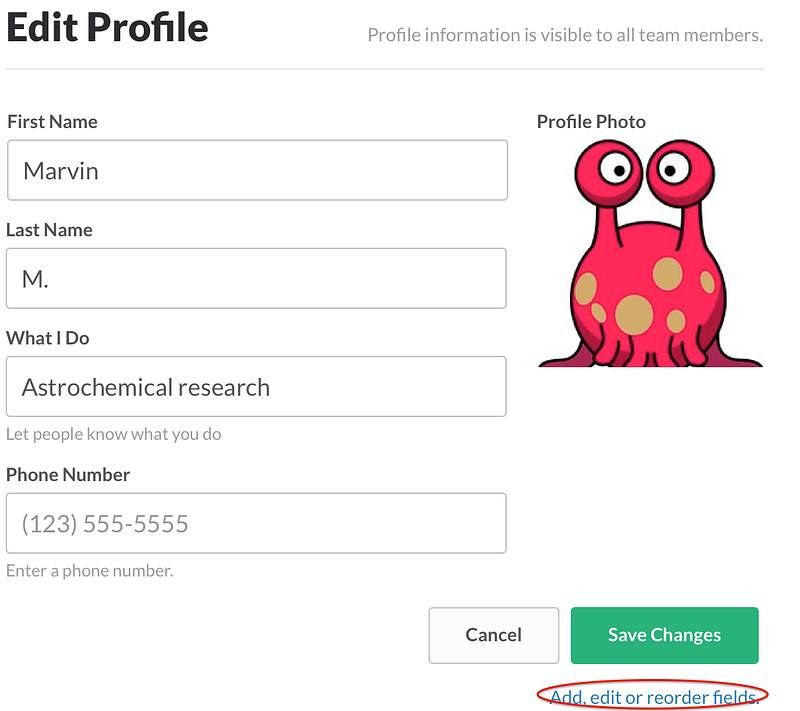Click the Edit Profile heading

107,27
